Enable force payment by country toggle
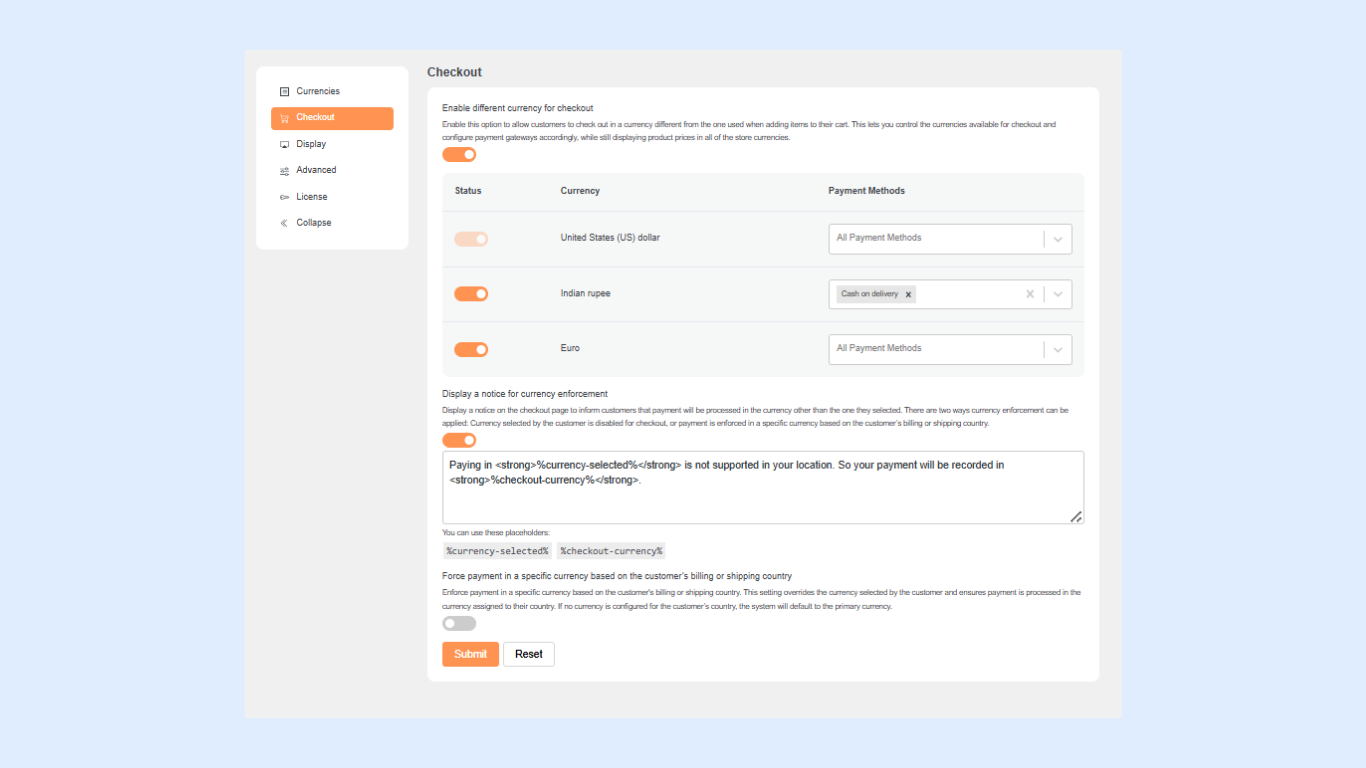The image size is (1366, 768). [x=459, y=624]
